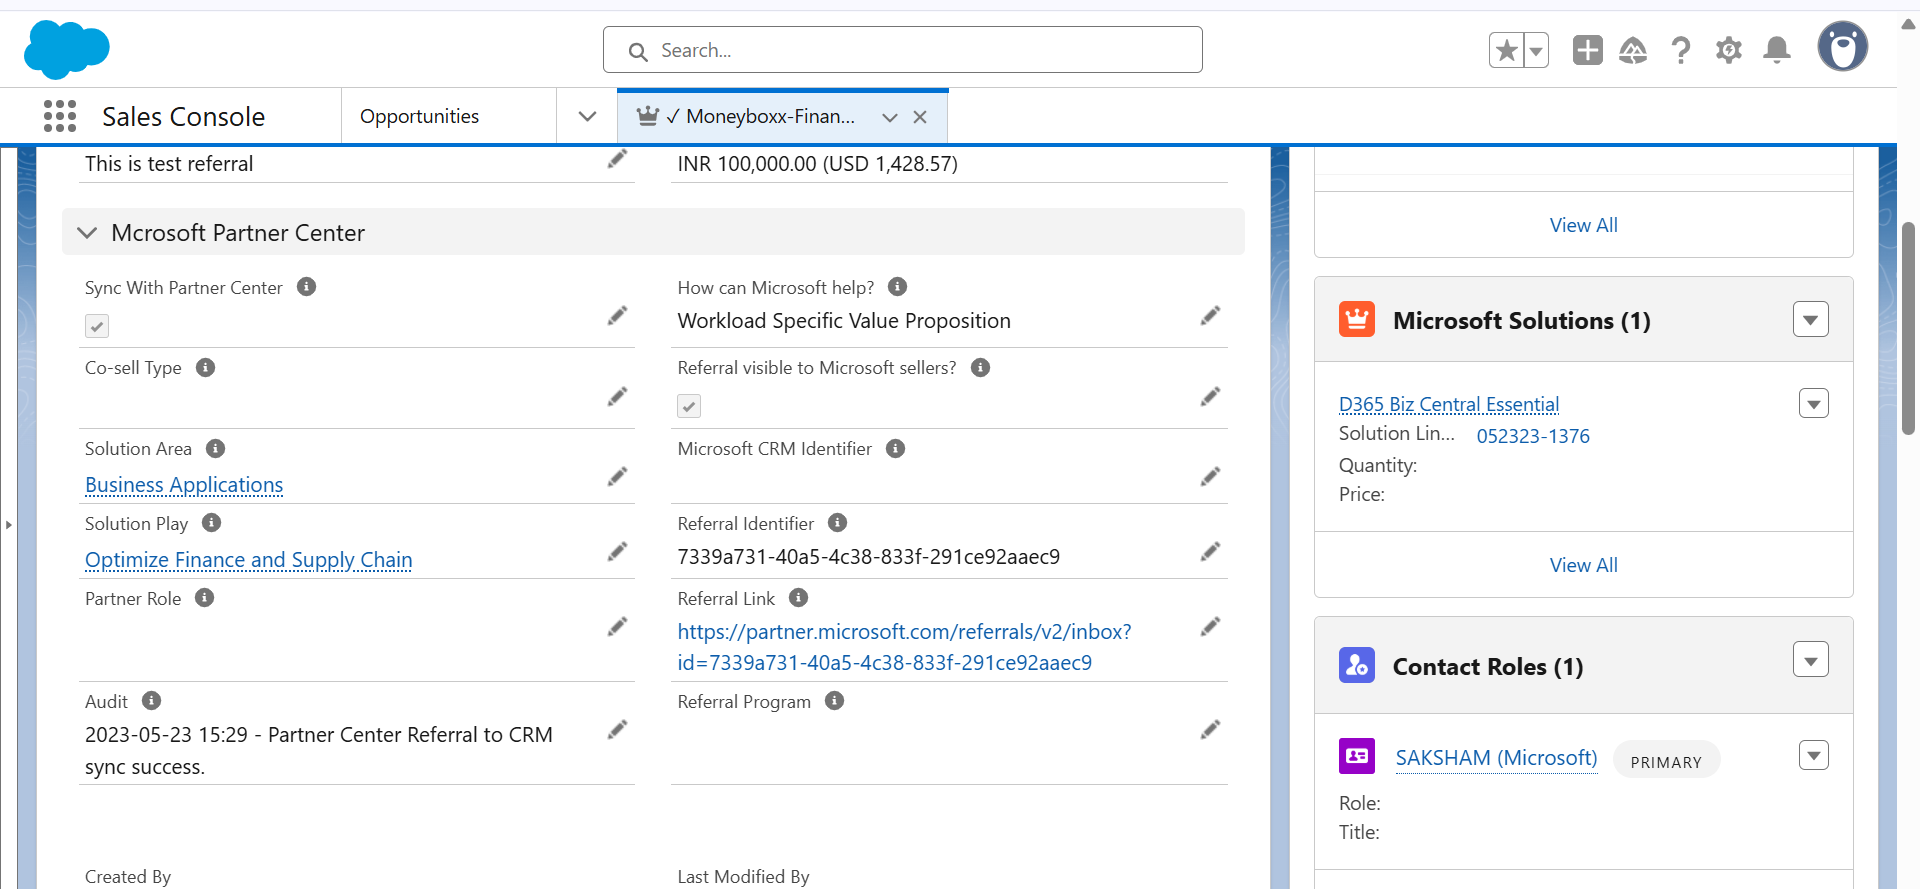Click the page vertical scrollbar
Image resolution: width=1920 pixels, height=889 pixels.
coord(1908,330)
